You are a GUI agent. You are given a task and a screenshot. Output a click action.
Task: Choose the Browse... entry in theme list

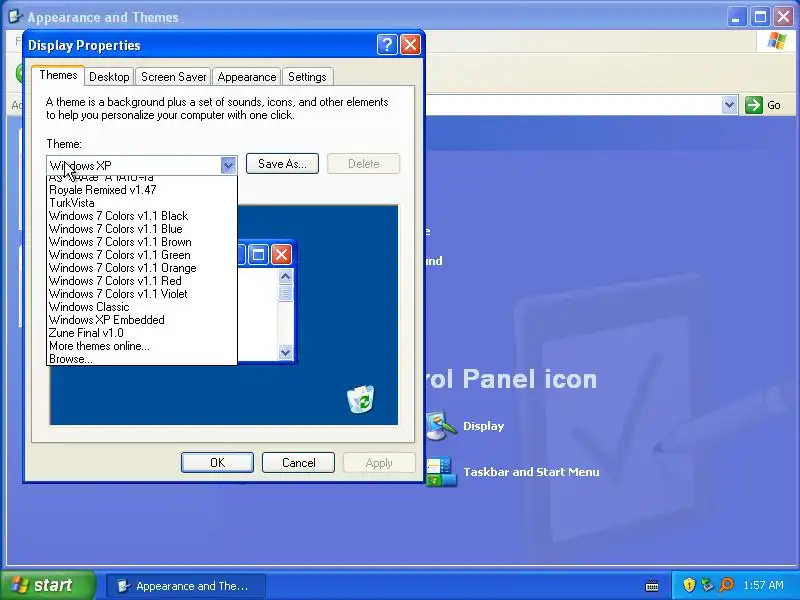142,359
